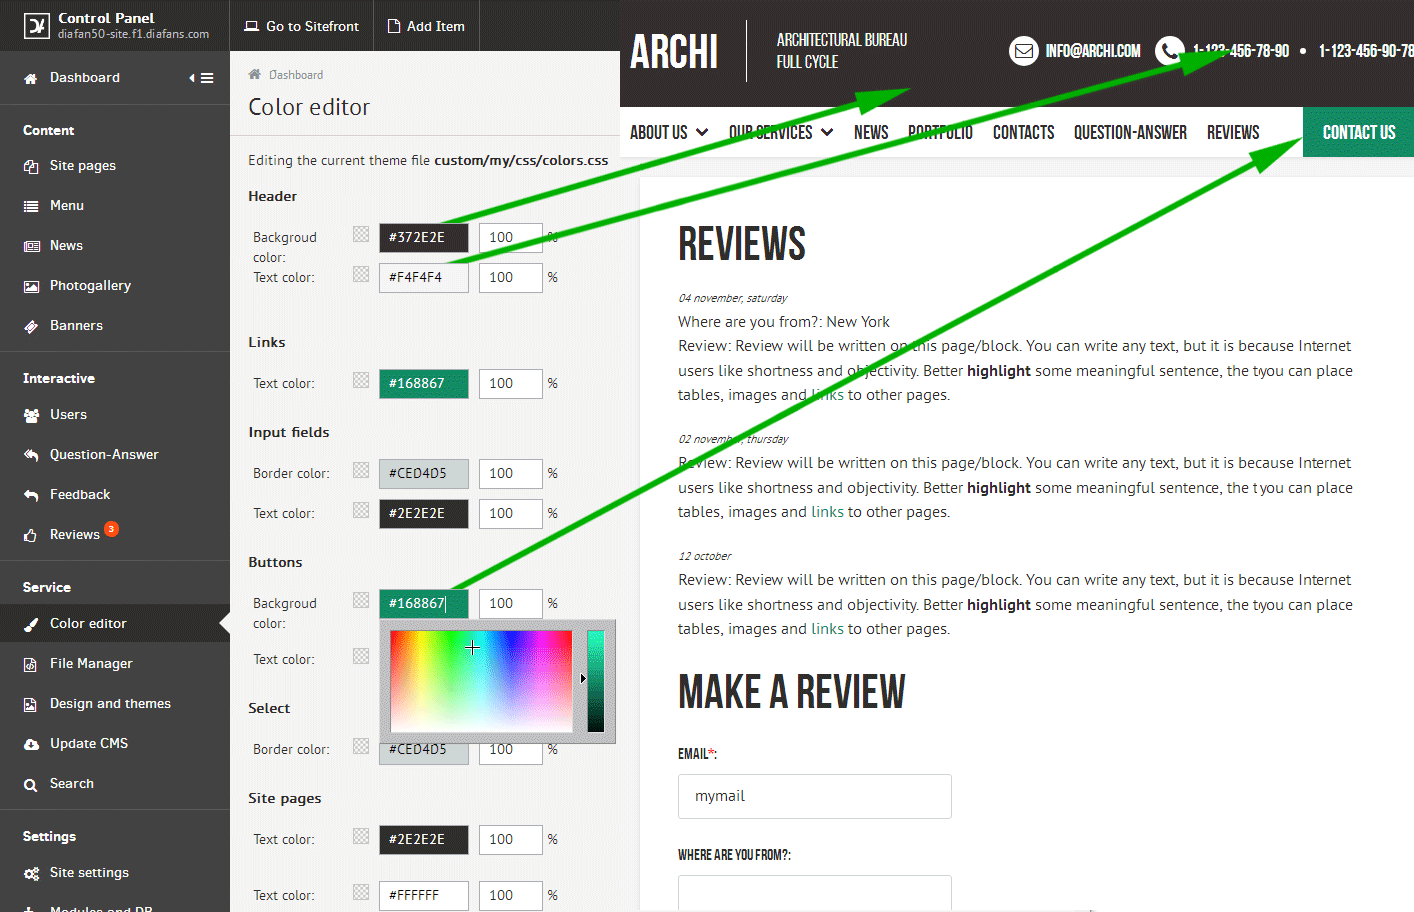Click the Users icon

click(x=31, y=415)
